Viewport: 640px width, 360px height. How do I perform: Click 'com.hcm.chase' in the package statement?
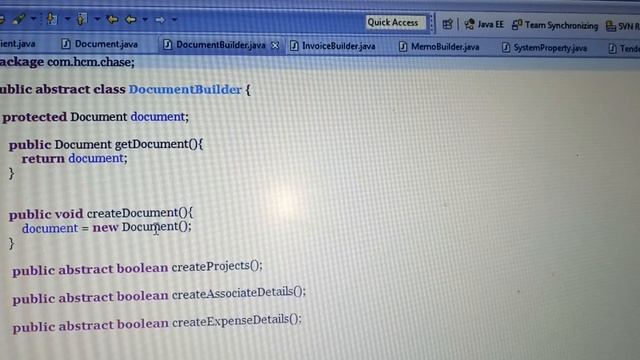[89, 62]
